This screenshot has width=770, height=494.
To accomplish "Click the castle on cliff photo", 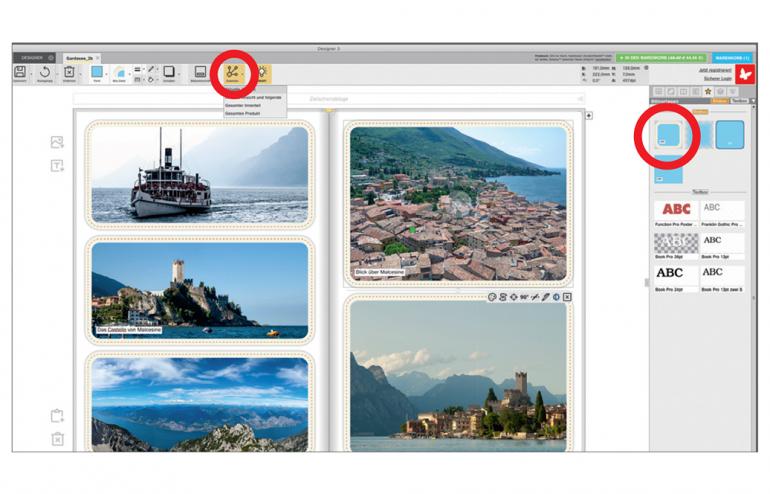I will (x=200, y=290).
